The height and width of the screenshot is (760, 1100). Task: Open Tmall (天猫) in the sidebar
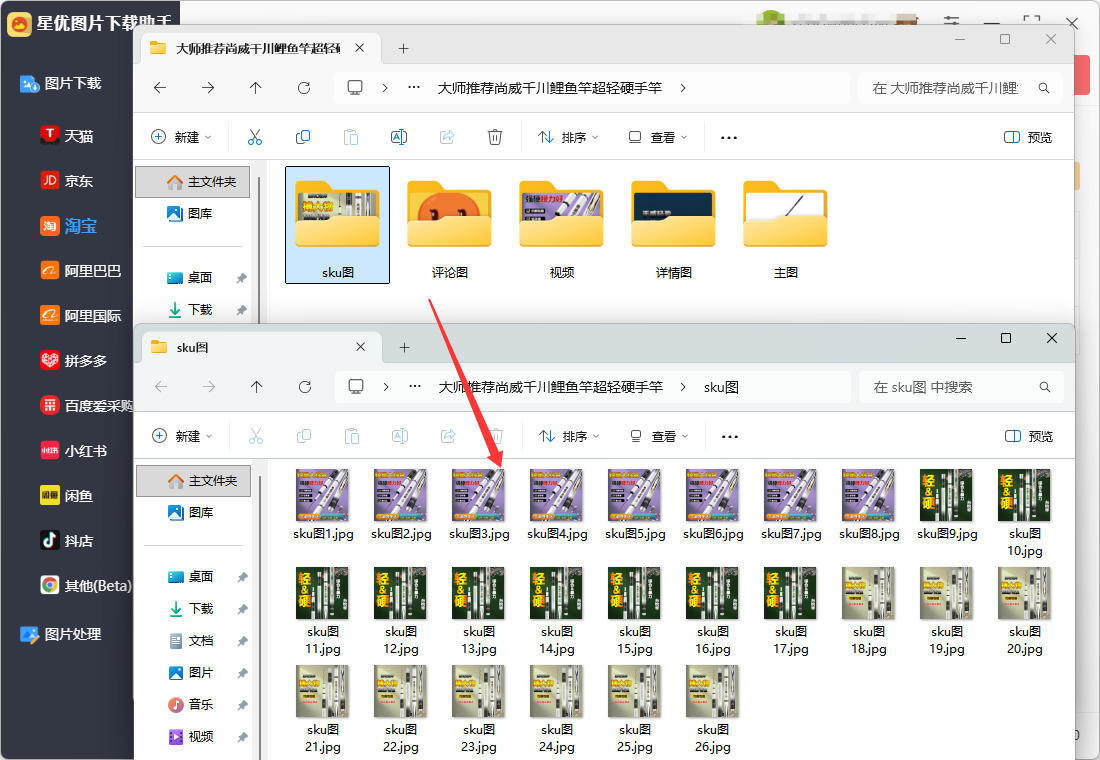click(67, 135)
